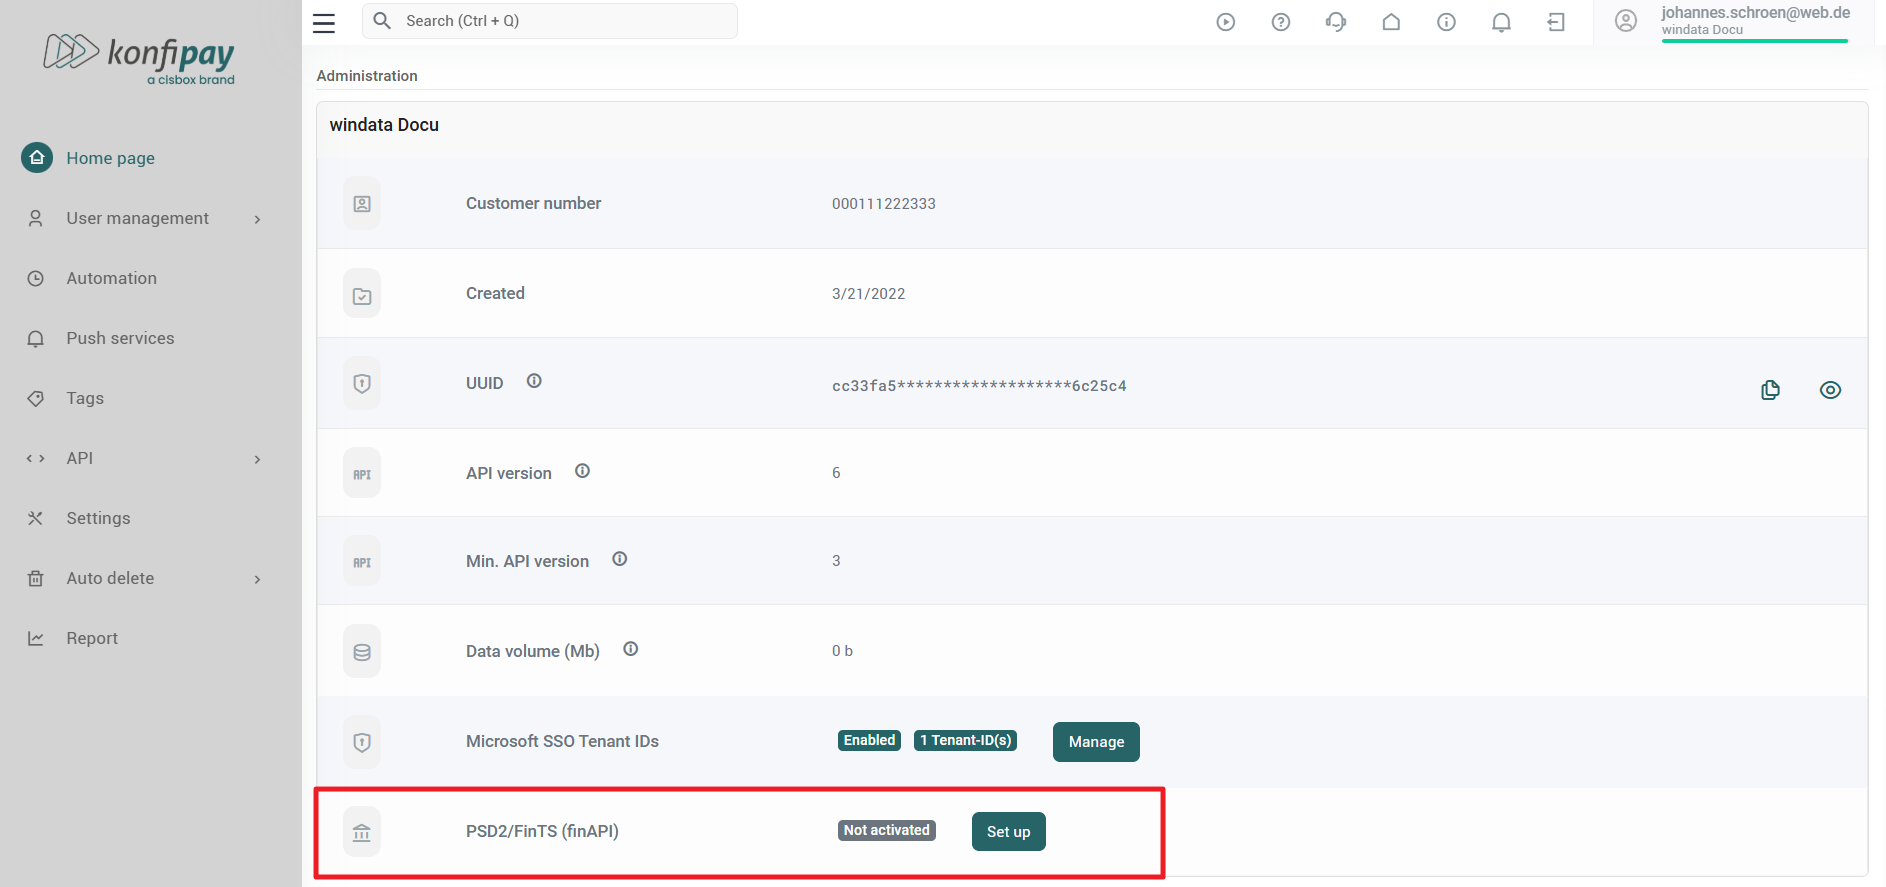
Task: Focus the Search field
Action: pos(550,21)
